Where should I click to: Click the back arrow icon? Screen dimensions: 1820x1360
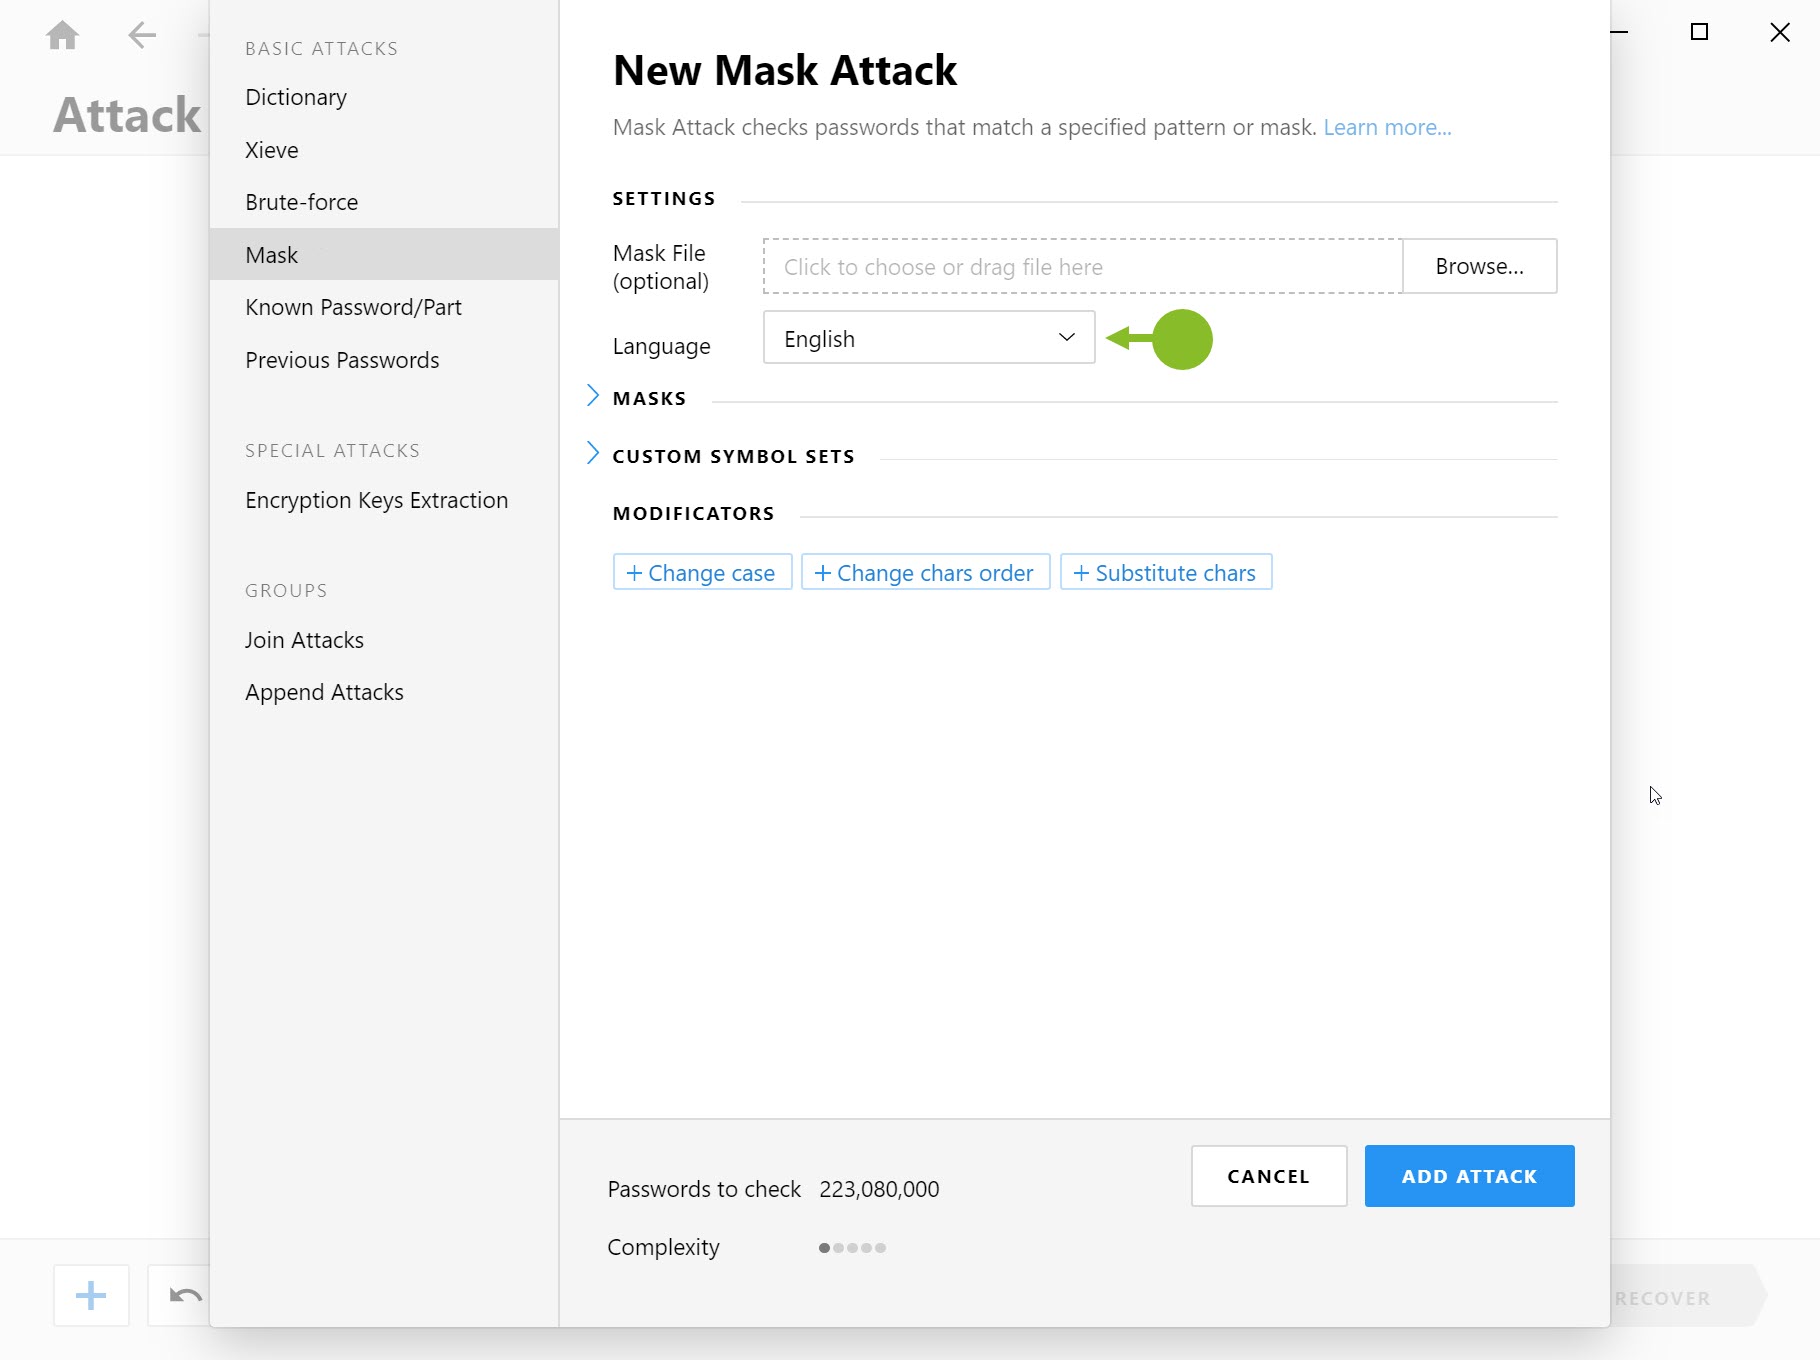pyautogui.click(x=141, y=34)
